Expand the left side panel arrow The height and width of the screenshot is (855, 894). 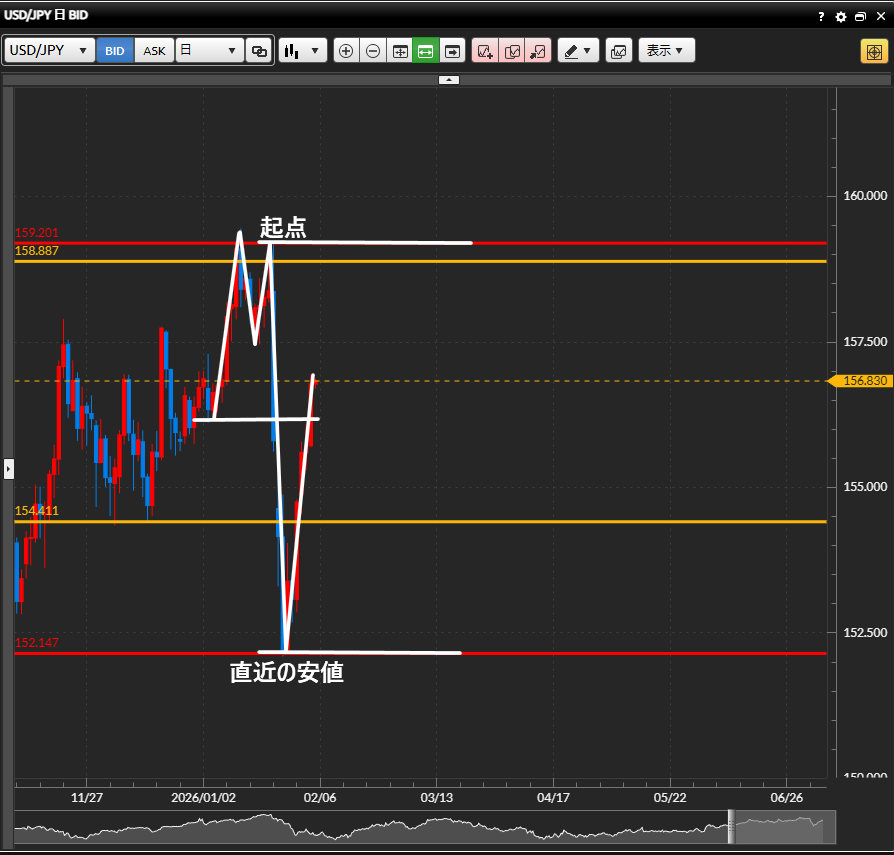coord(8,468)
